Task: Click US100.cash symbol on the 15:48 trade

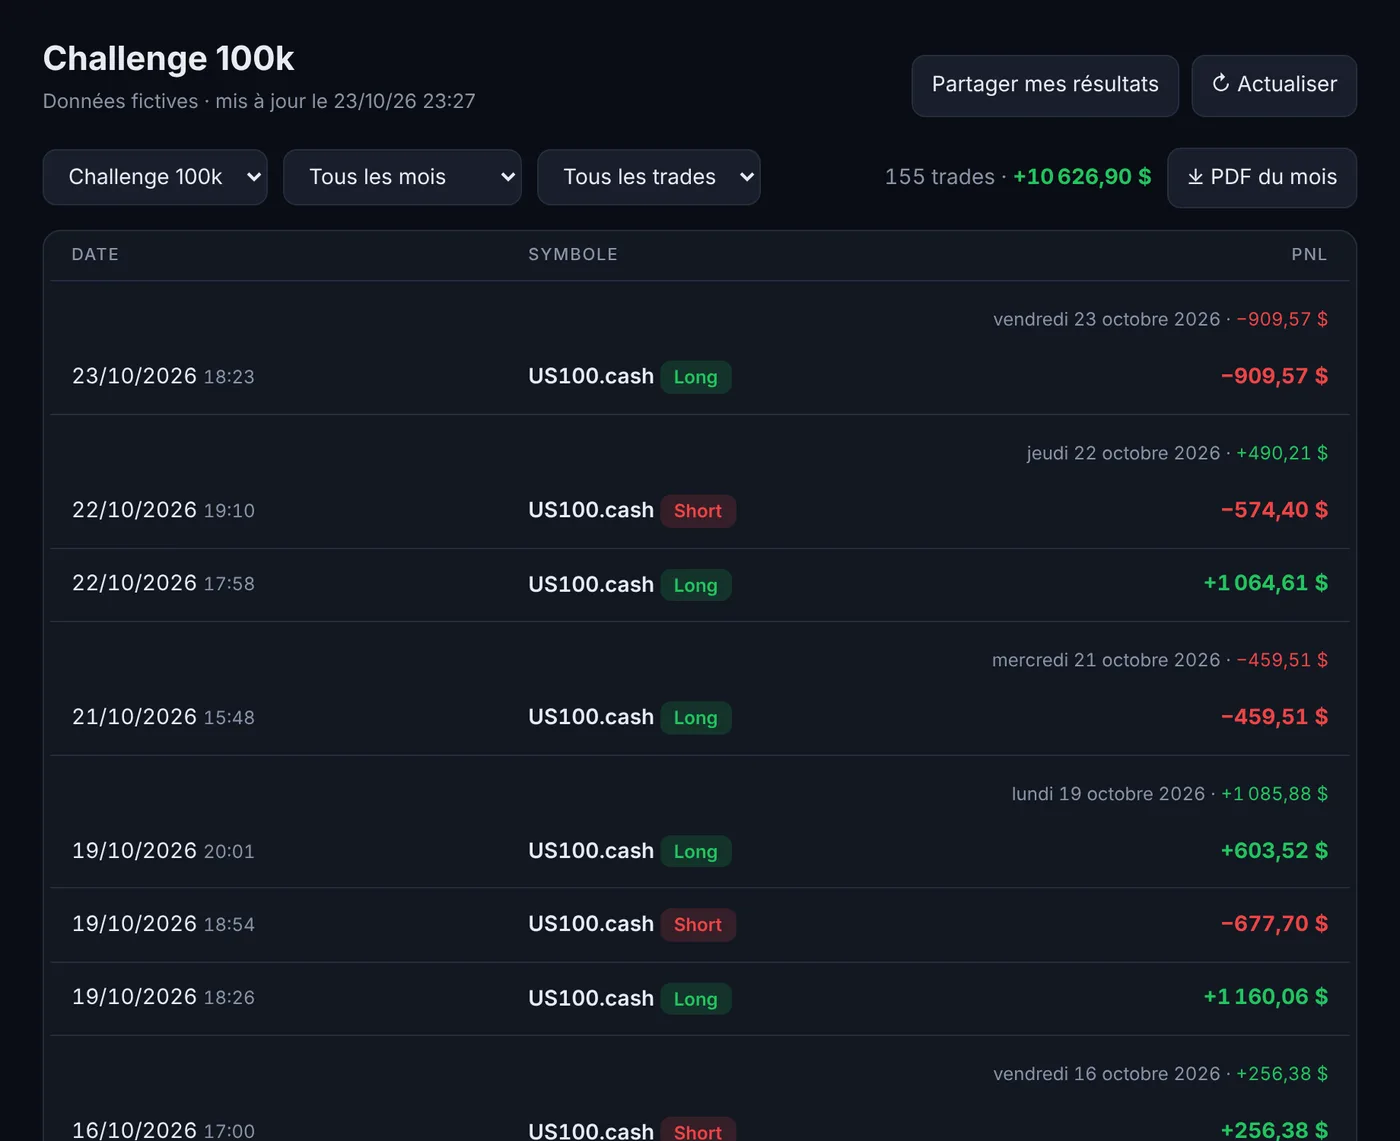Action: (x=591, y=717)
